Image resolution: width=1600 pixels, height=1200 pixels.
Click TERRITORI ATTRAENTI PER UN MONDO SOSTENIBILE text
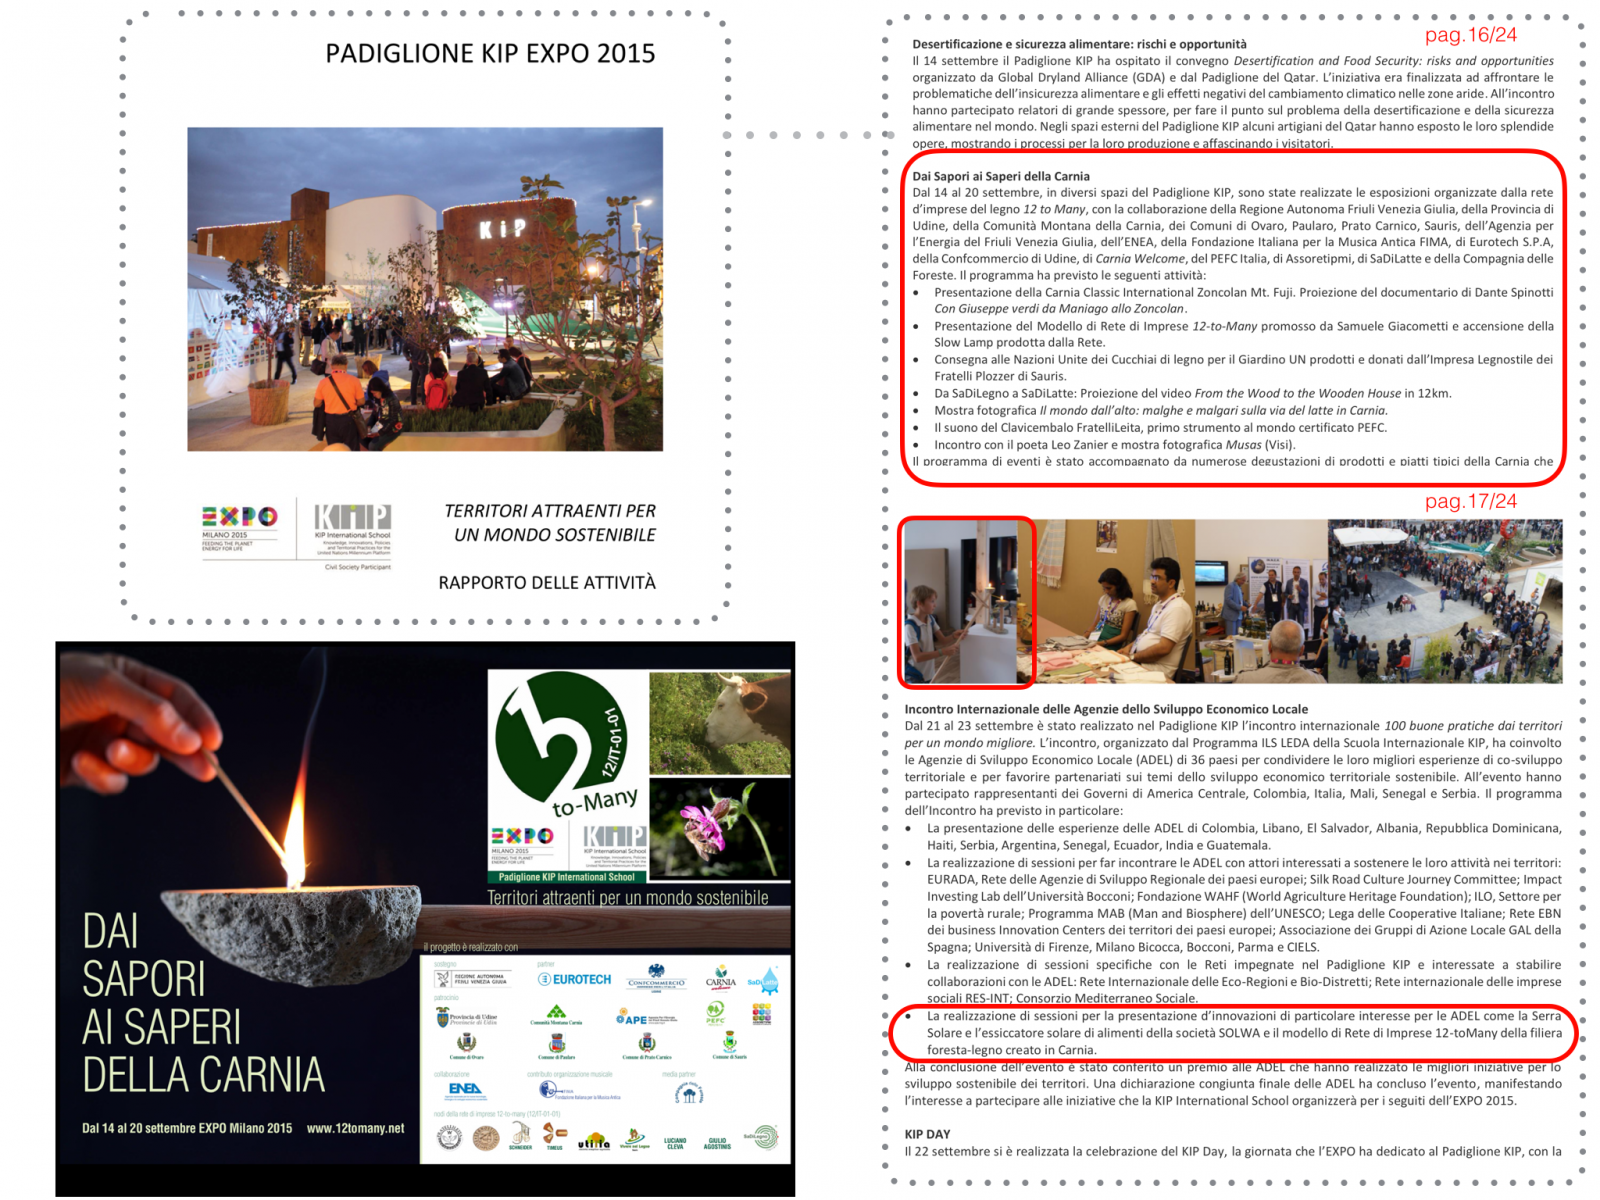tap(551, 523)
